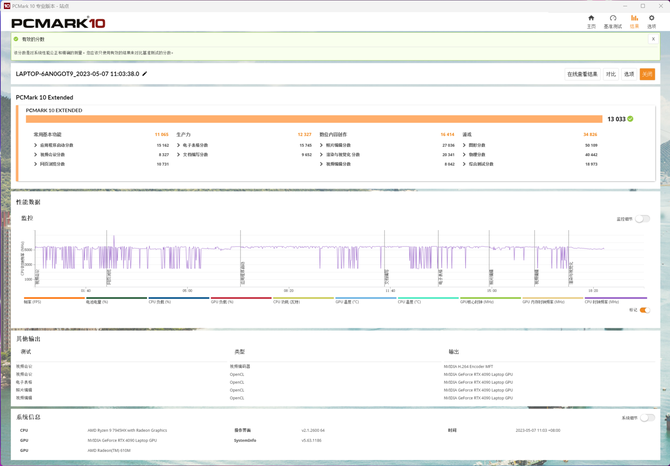The width and height of the screenshot is (670, 466).
Task: Click the app icon in the title bar
Action: click(x=7, y=6)
